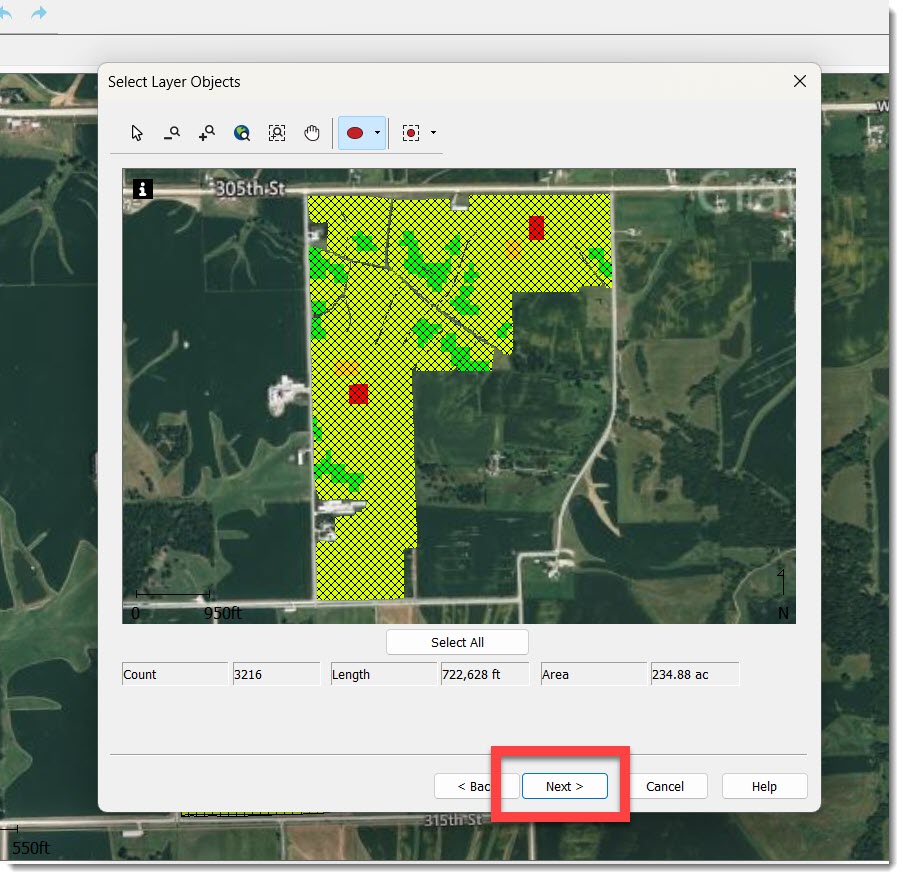Click the zoom out magnifier tool
The height and width of the screenshot is (879, 904).
[172, 133]
